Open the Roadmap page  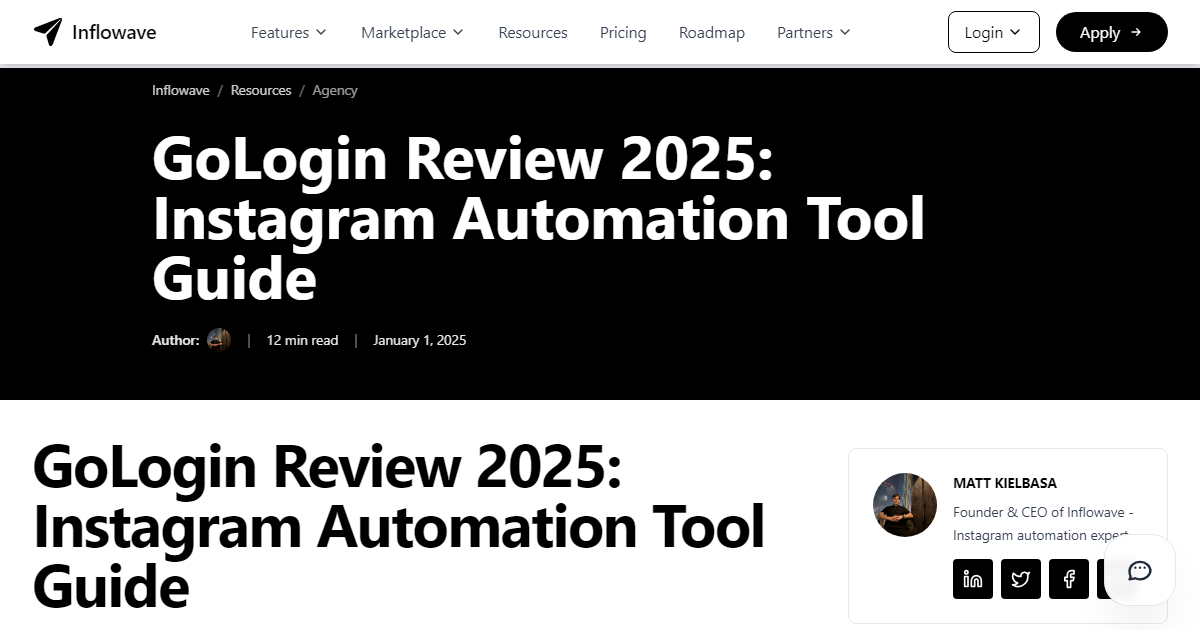[x=712, y=33]
